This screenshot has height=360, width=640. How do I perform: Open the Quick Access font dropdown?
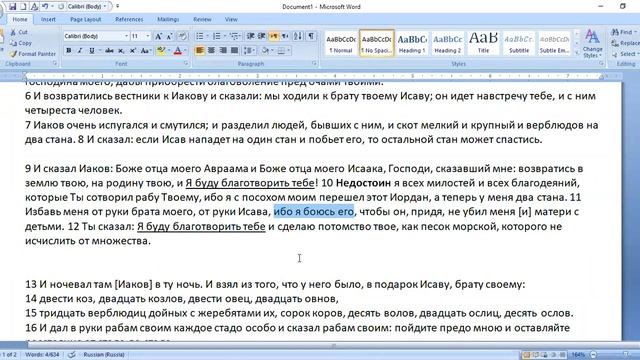click(105, 7)
